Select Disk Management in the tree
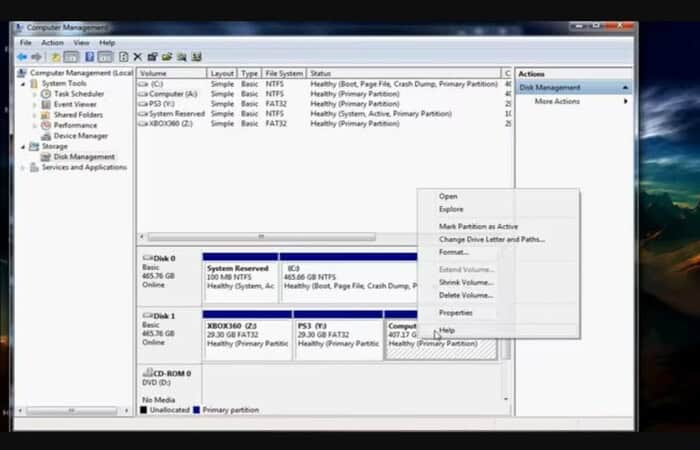This screenshot has width=700, height=450. [x=84, y=157]
